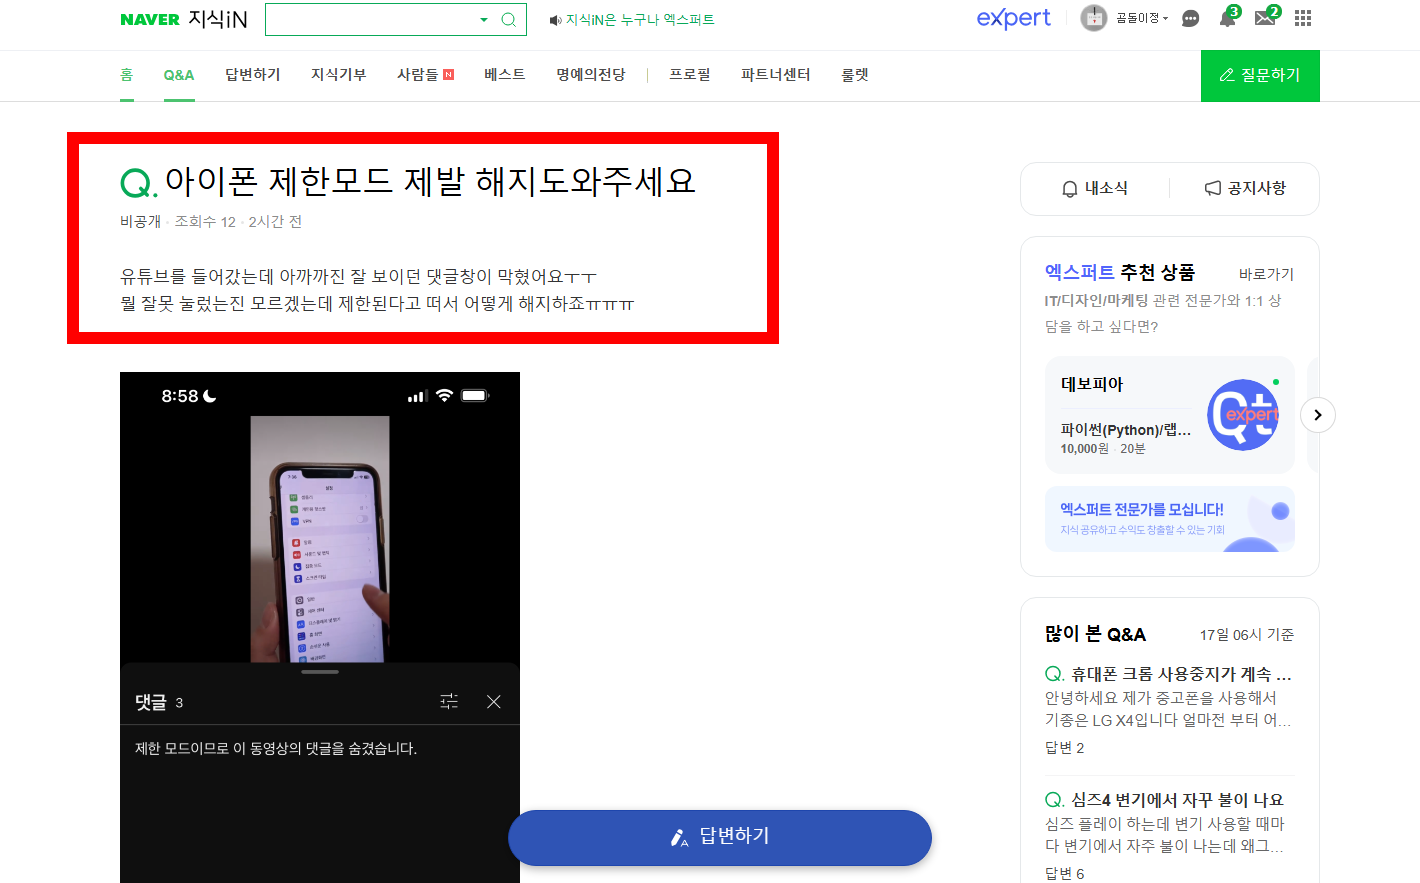Click 파이썬(Python)/랩... product text
The height and width of the screenshot is (883, 1420).
[x=1126, y=430]
